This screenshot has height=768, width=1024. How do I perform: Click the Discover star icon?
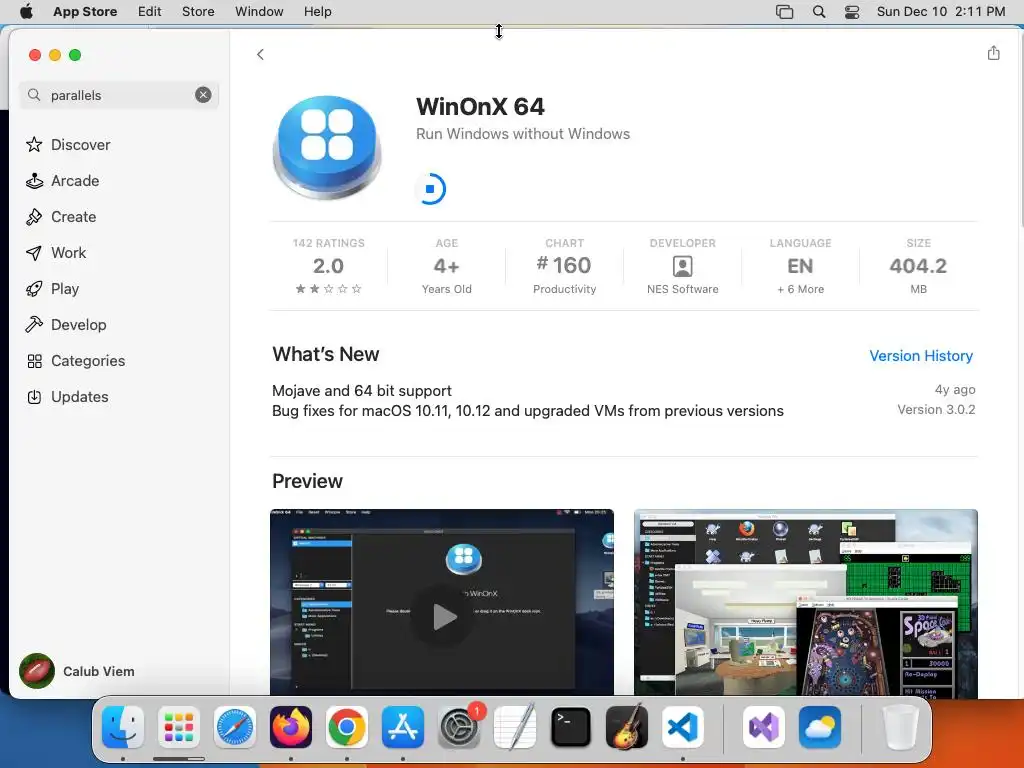[34, 144]
